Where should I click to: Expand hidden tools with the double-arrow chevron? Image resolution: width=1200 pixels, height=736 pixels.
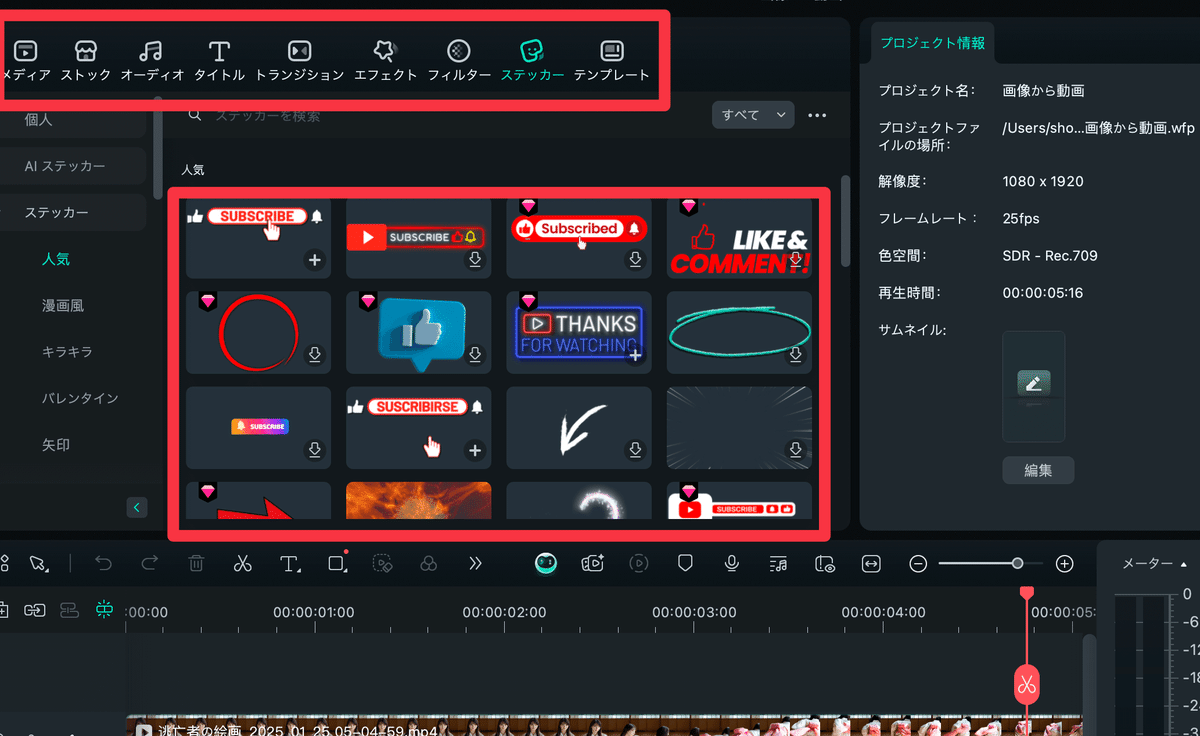474,563
